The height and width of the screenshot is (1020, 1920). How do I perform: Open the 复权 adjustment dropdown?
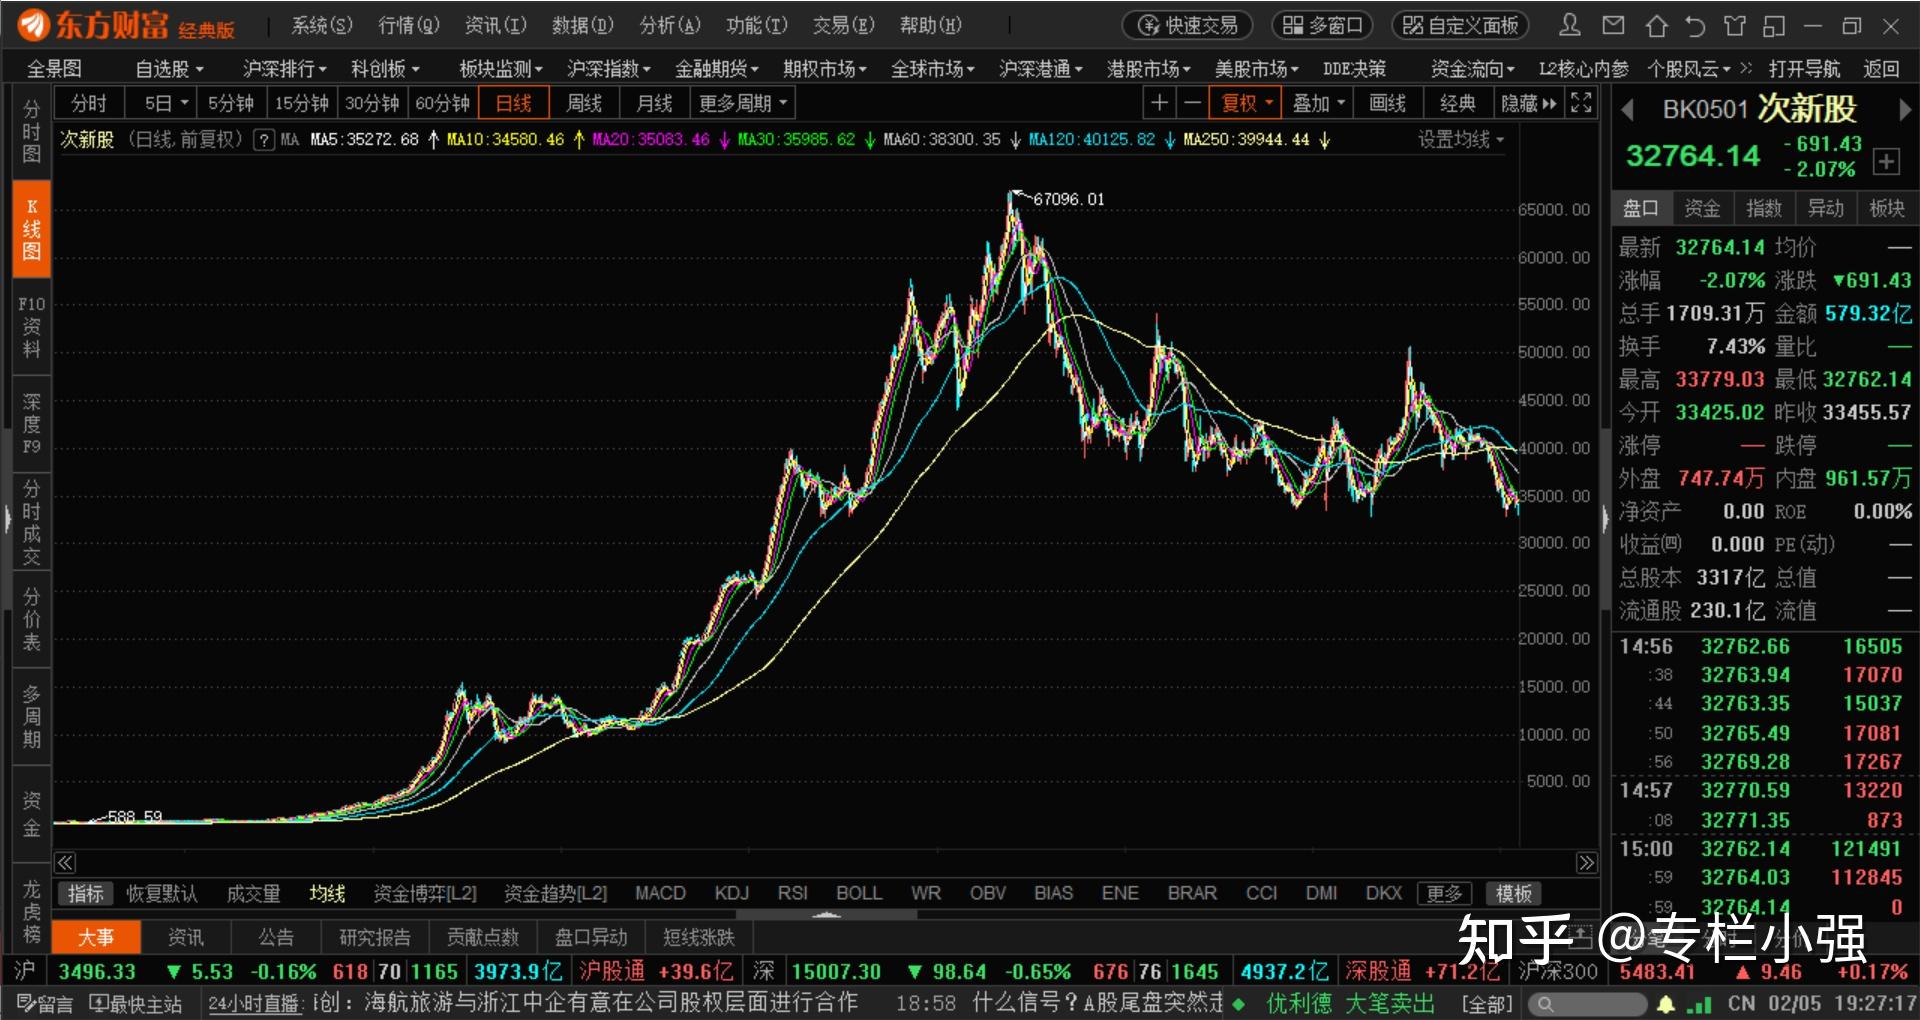coord(1245,103)
